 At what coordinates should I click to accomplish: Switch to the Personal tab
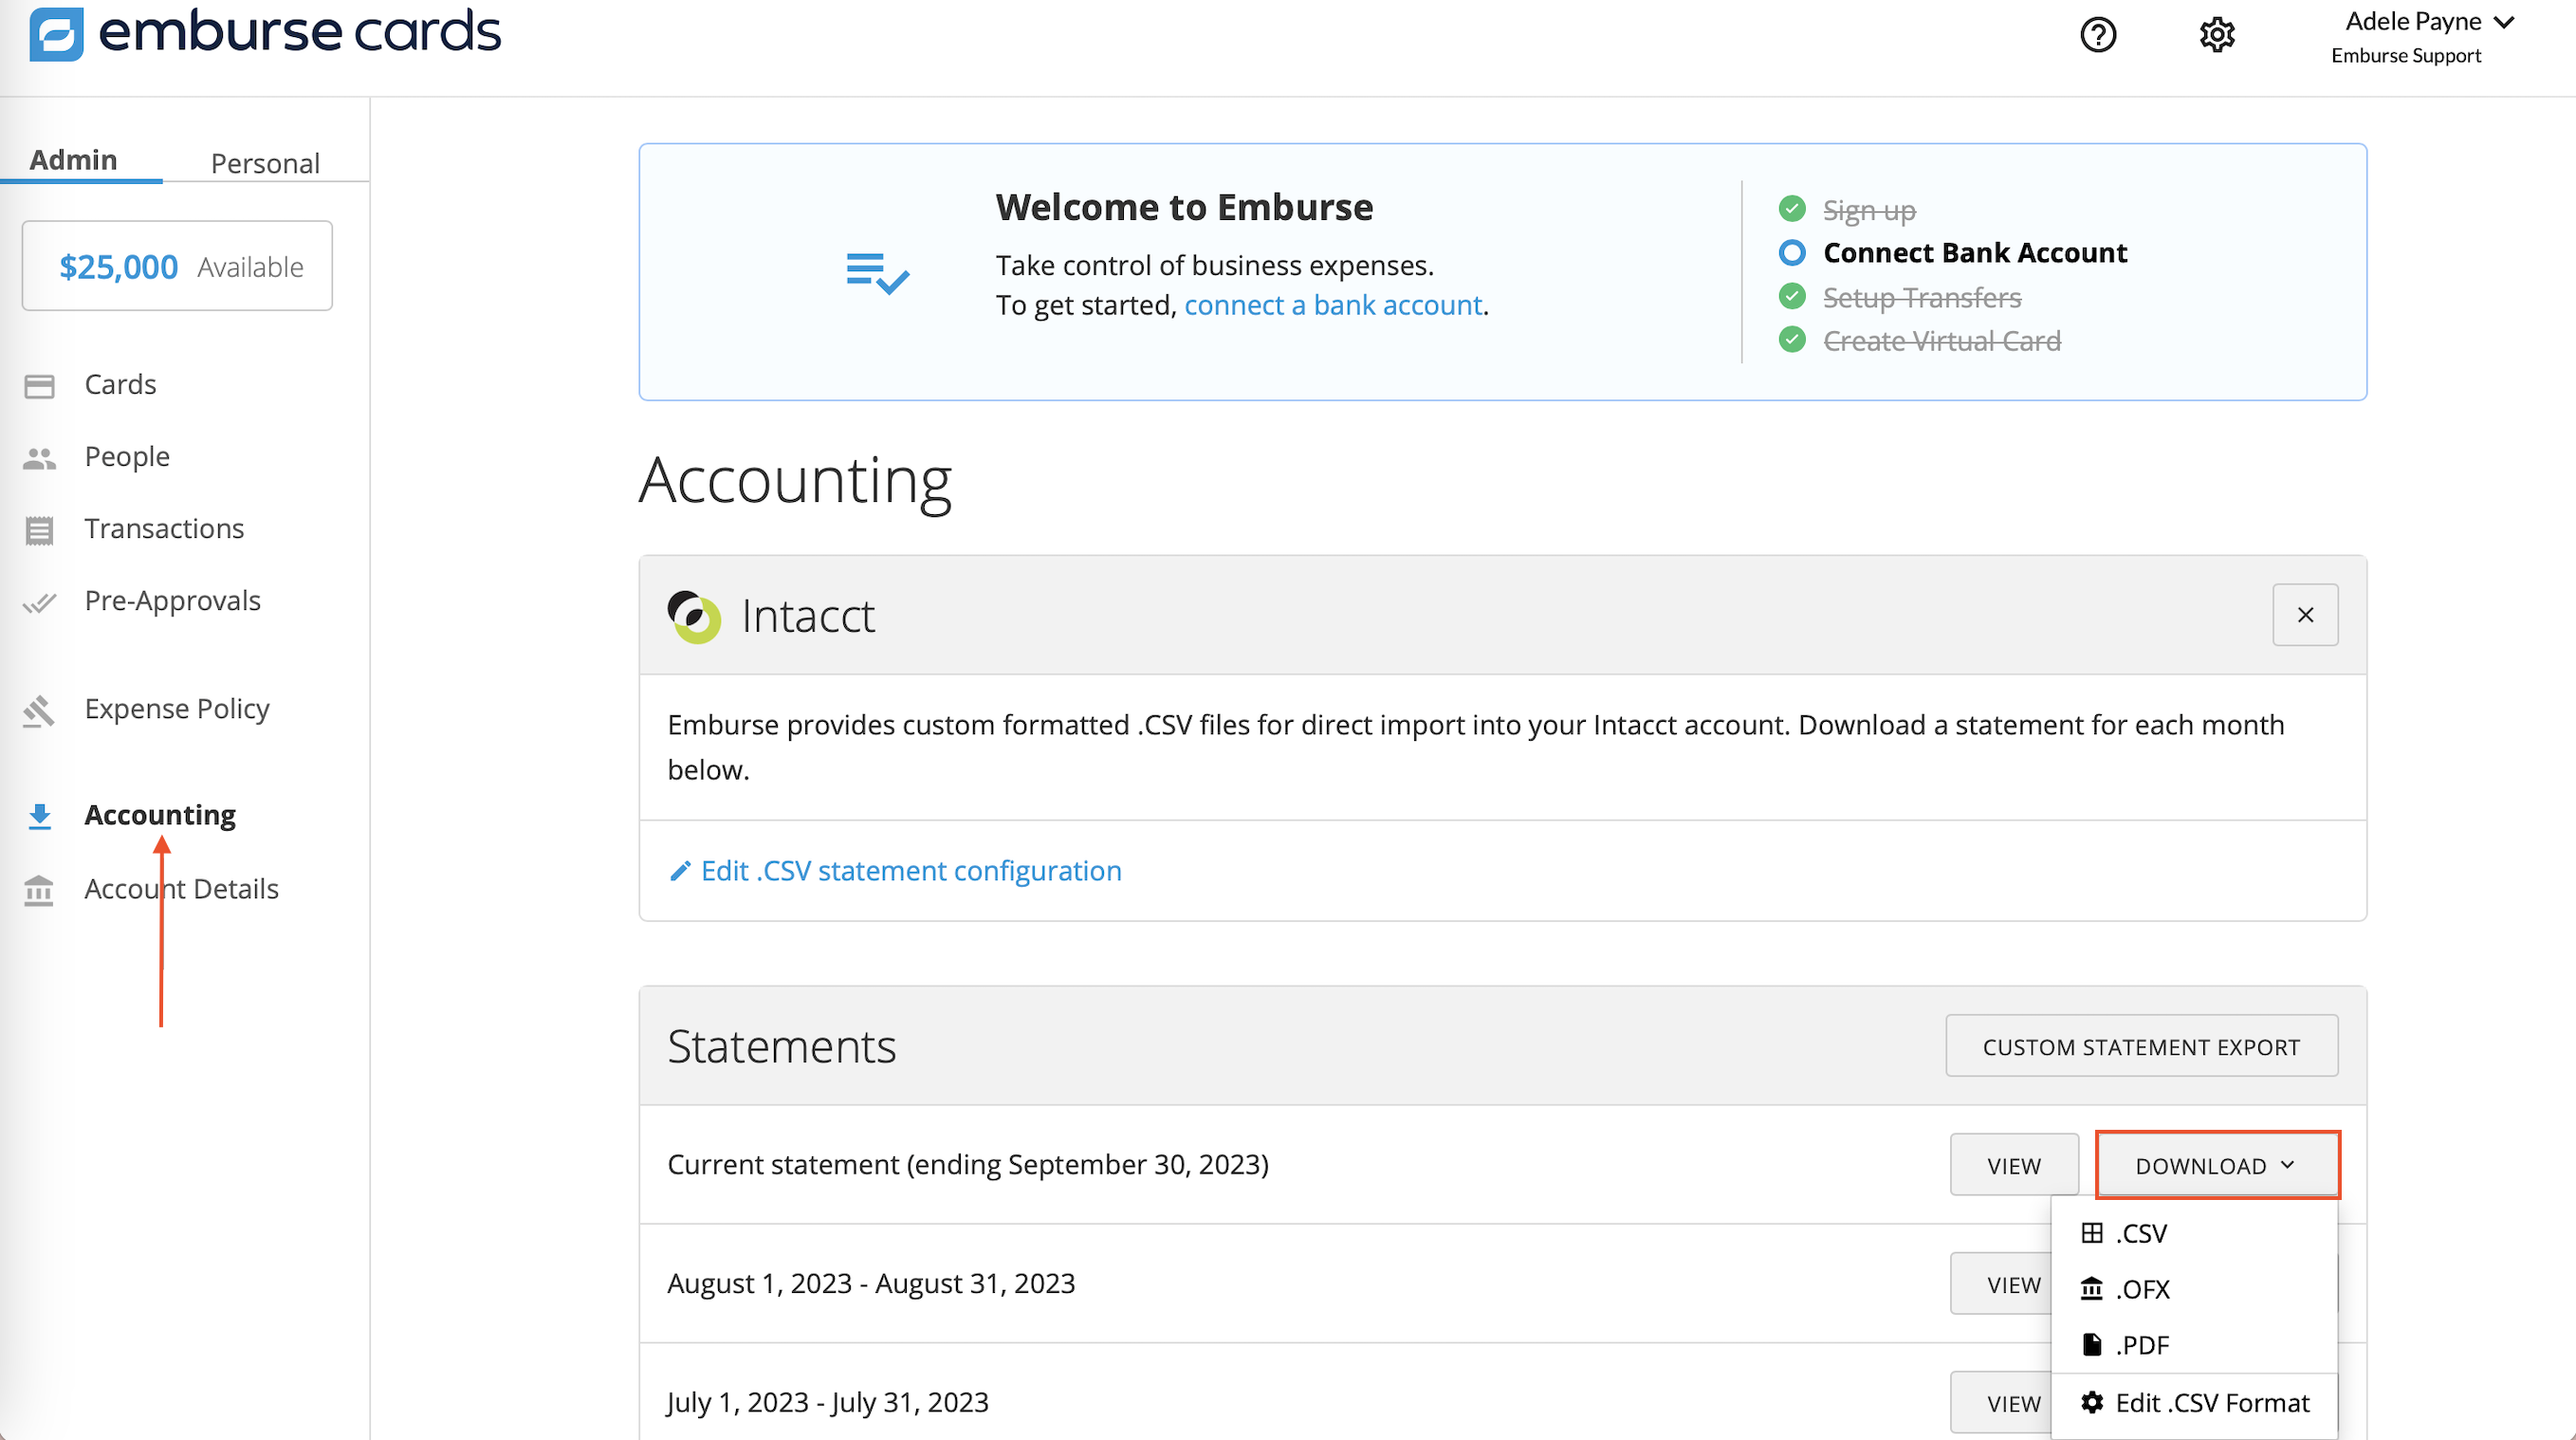click(265, 163)
